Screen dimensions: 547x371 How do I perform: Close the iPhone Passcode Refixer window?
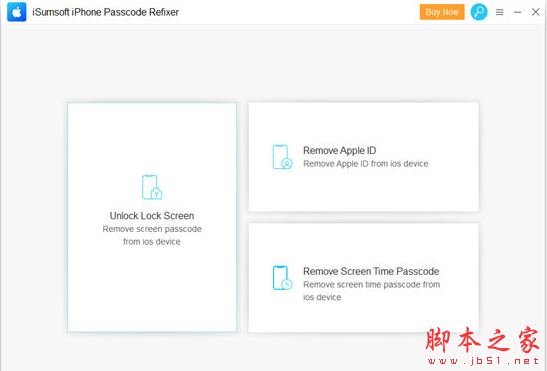point(535,12)
